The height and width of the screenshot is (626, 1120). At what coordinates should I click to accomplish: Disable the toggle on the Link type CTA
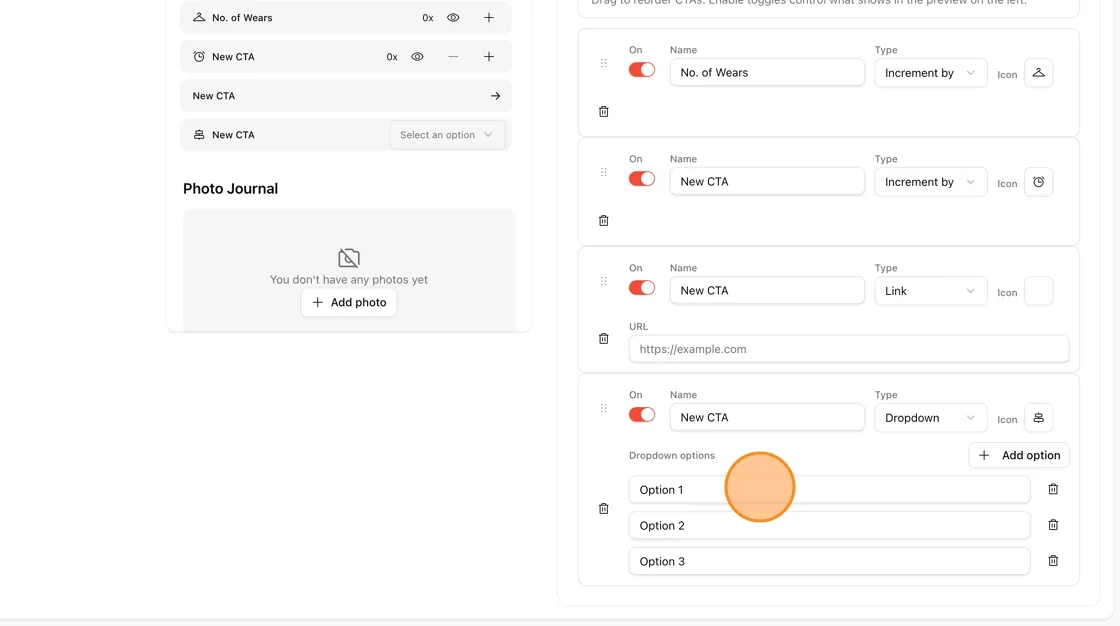(641, 288)
